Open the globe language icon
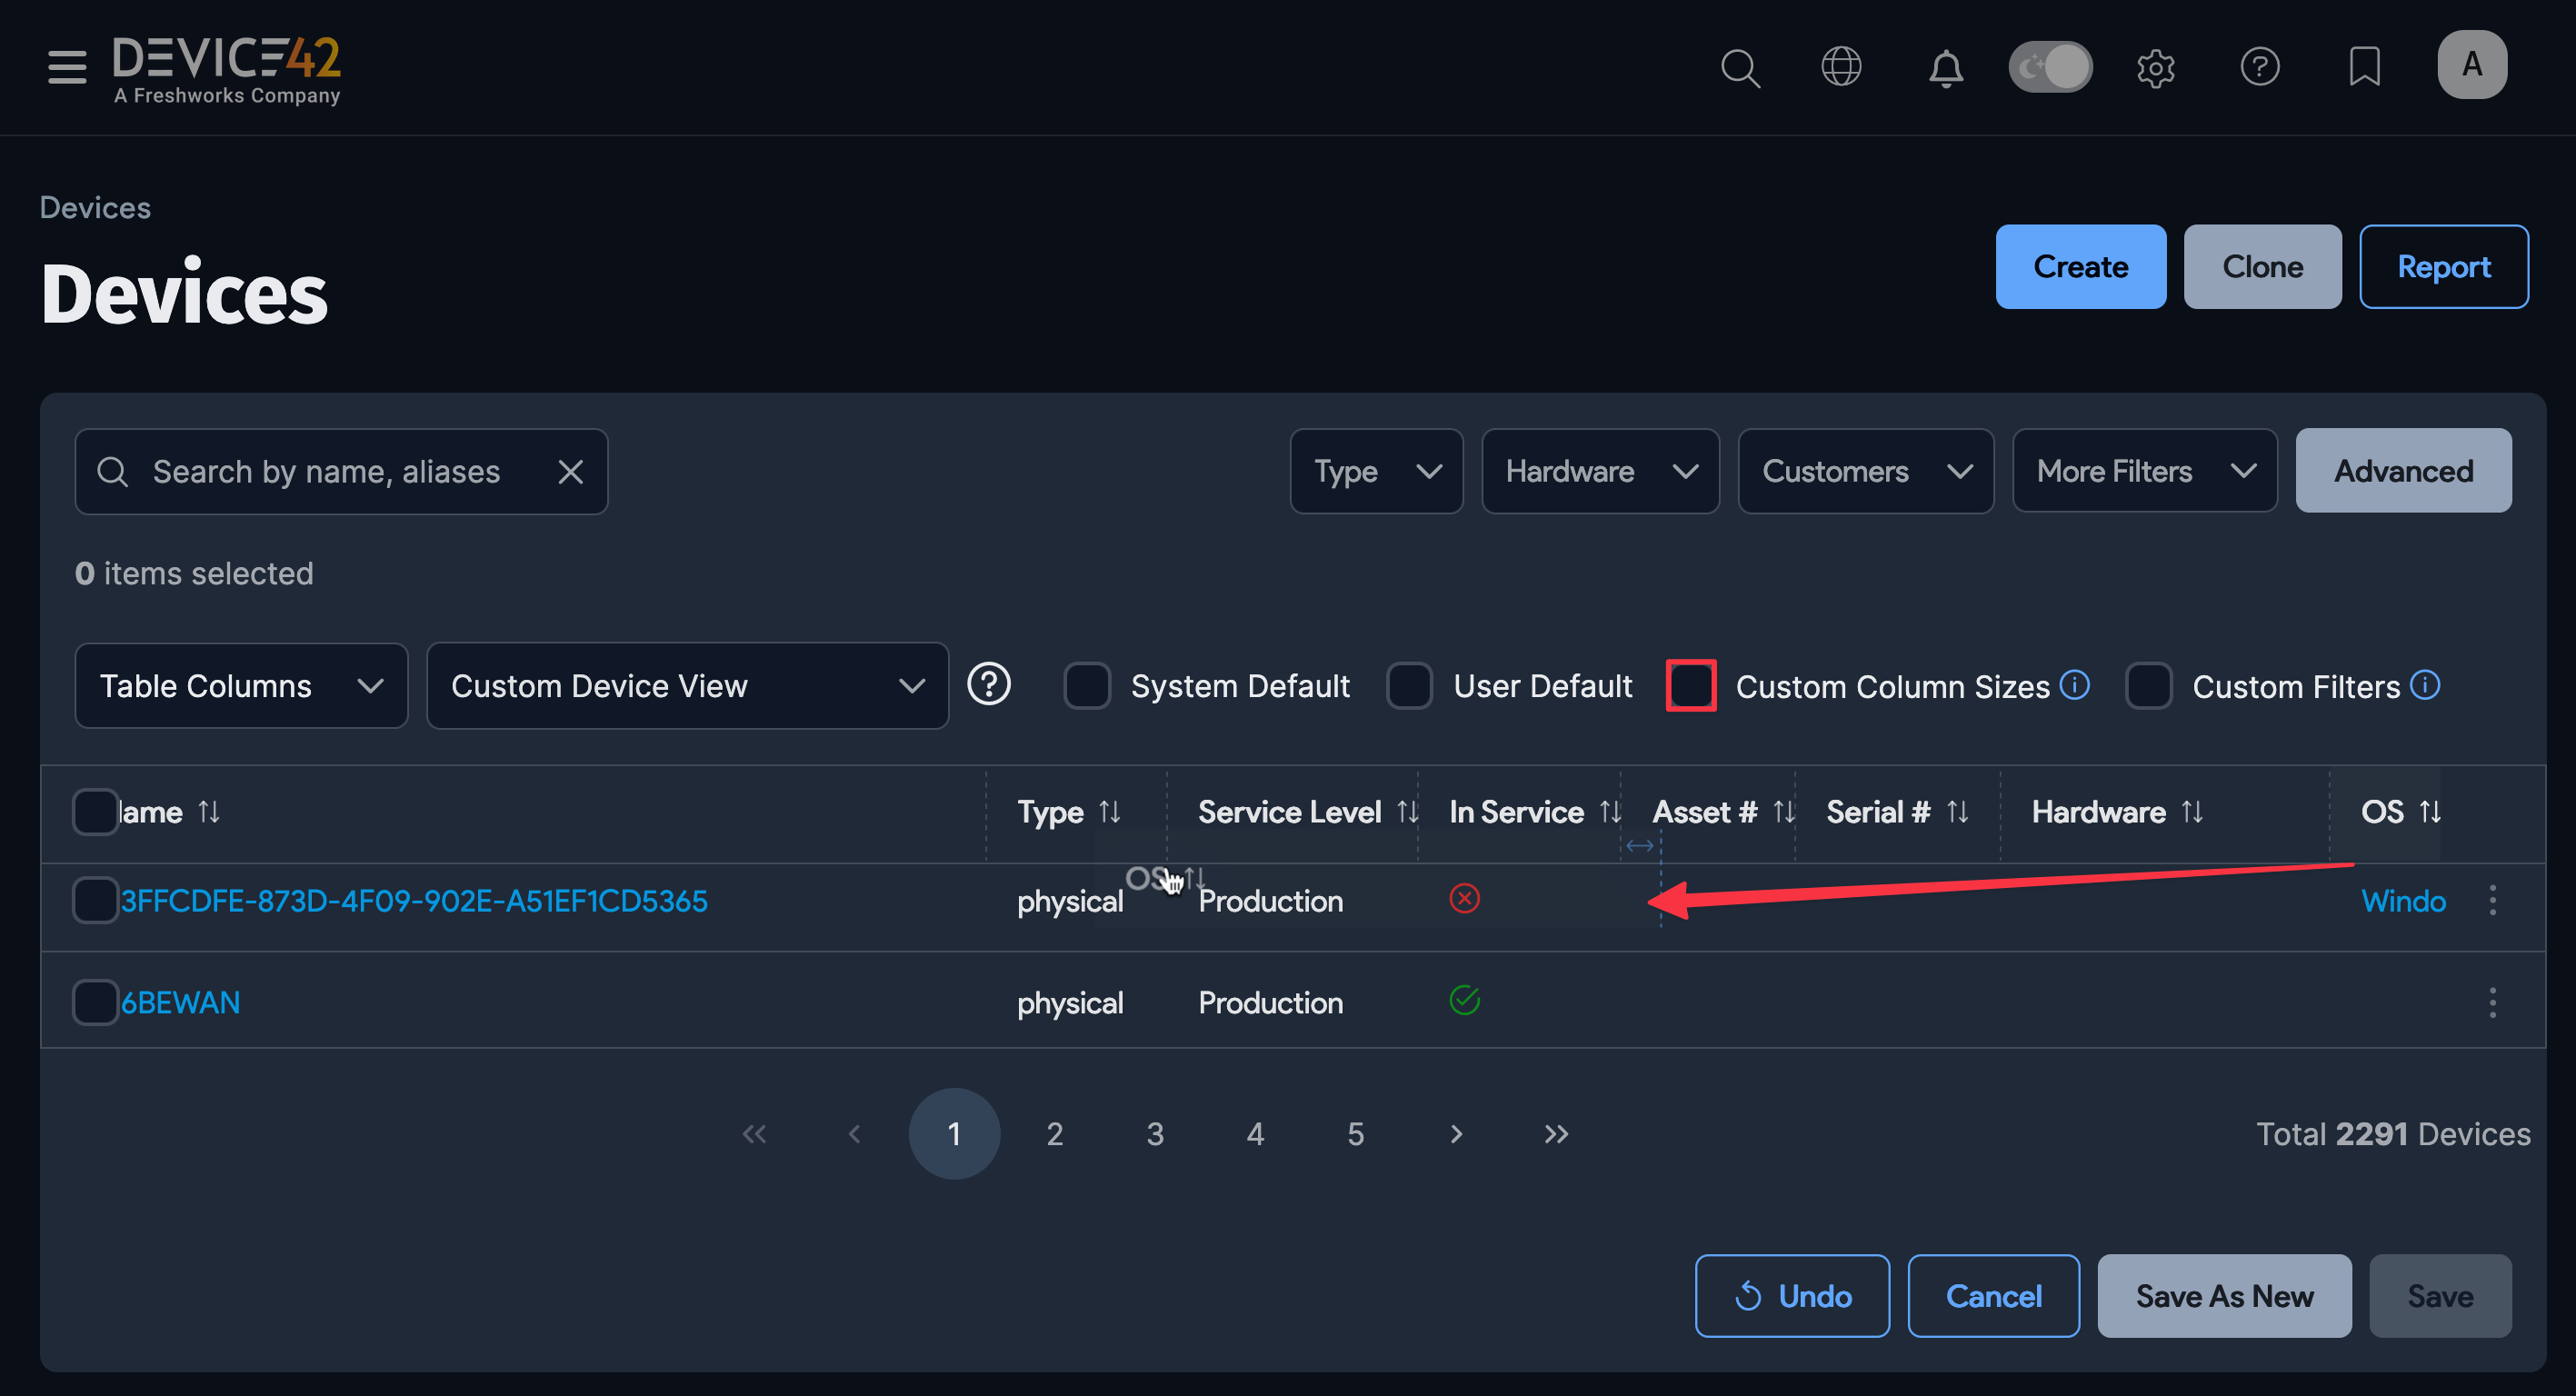2576x1396 pixels. [x=1840, y=67]
